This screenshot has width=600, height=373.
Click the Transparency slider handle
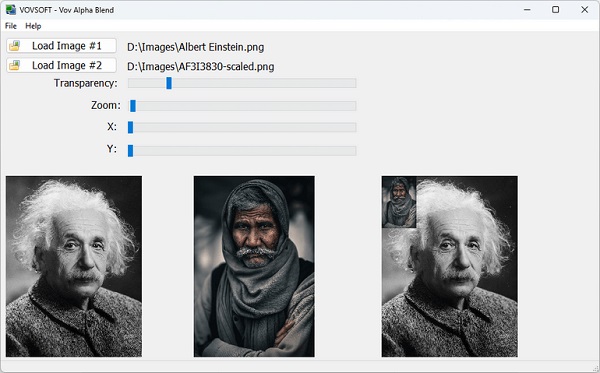(x=169, y=83)
